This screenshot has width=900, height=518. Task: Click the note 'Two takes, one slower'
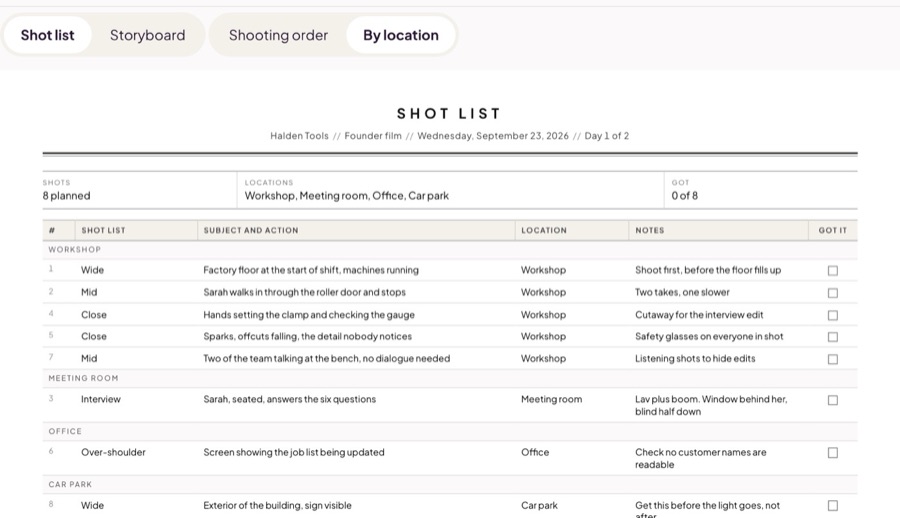682,292
